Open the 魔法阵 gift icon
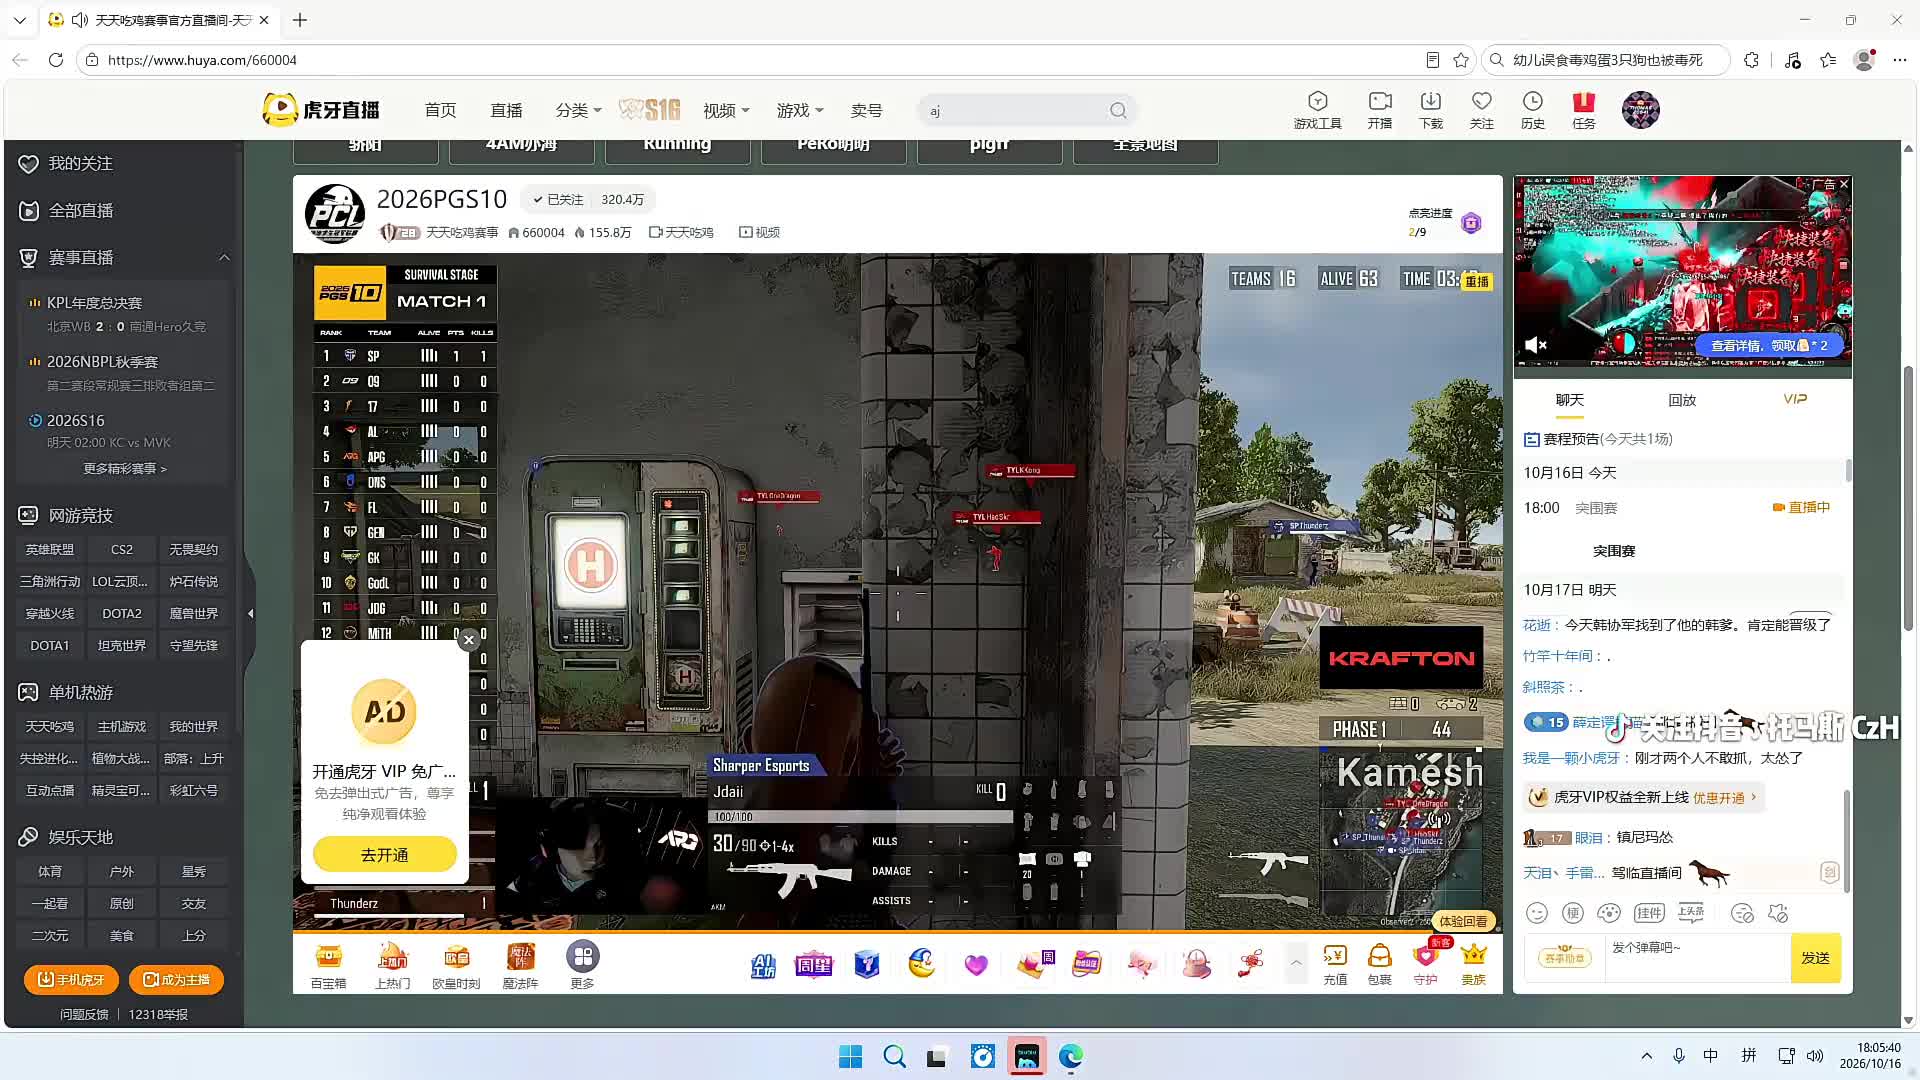 click(520, 966)
